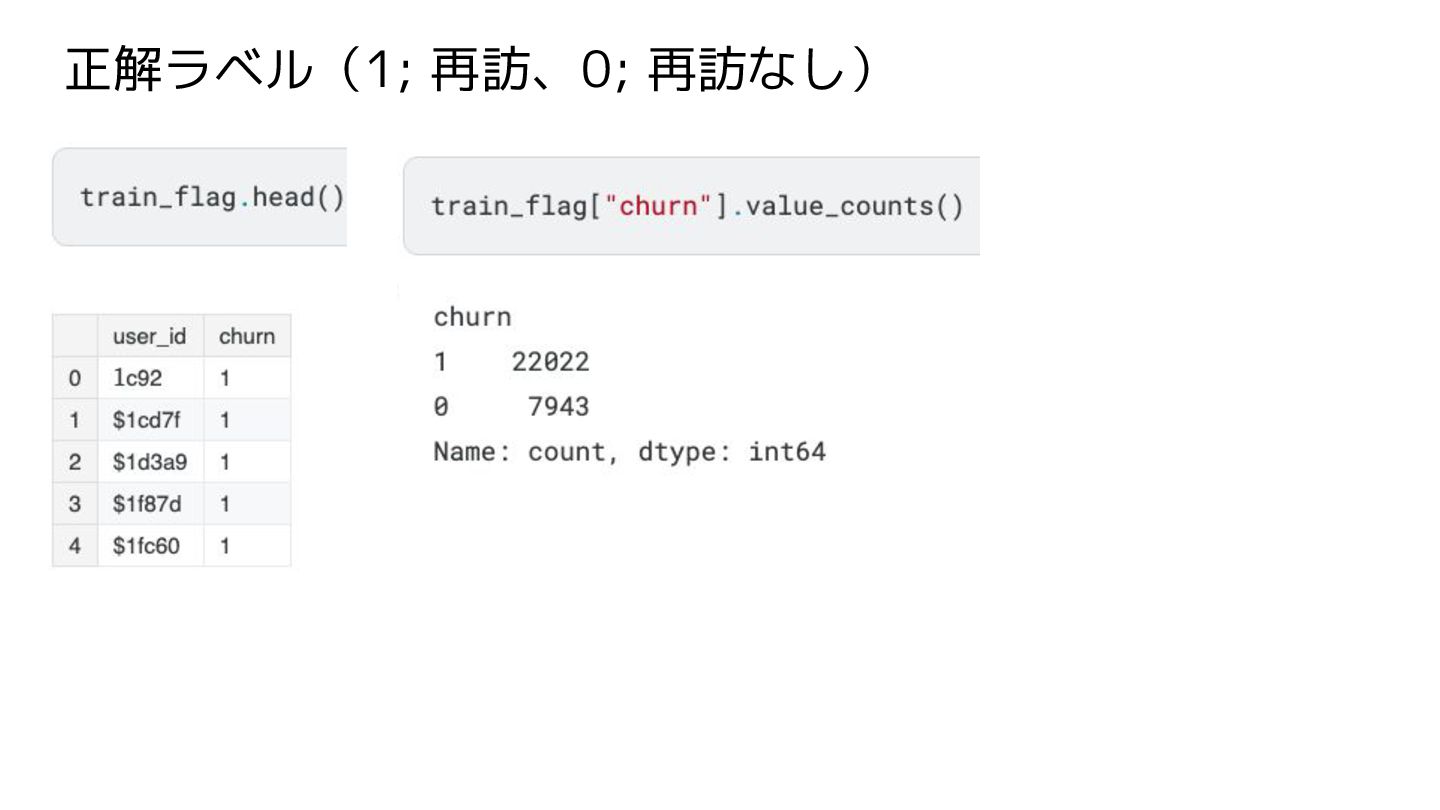Select the user_id column header

coord(149,337)
